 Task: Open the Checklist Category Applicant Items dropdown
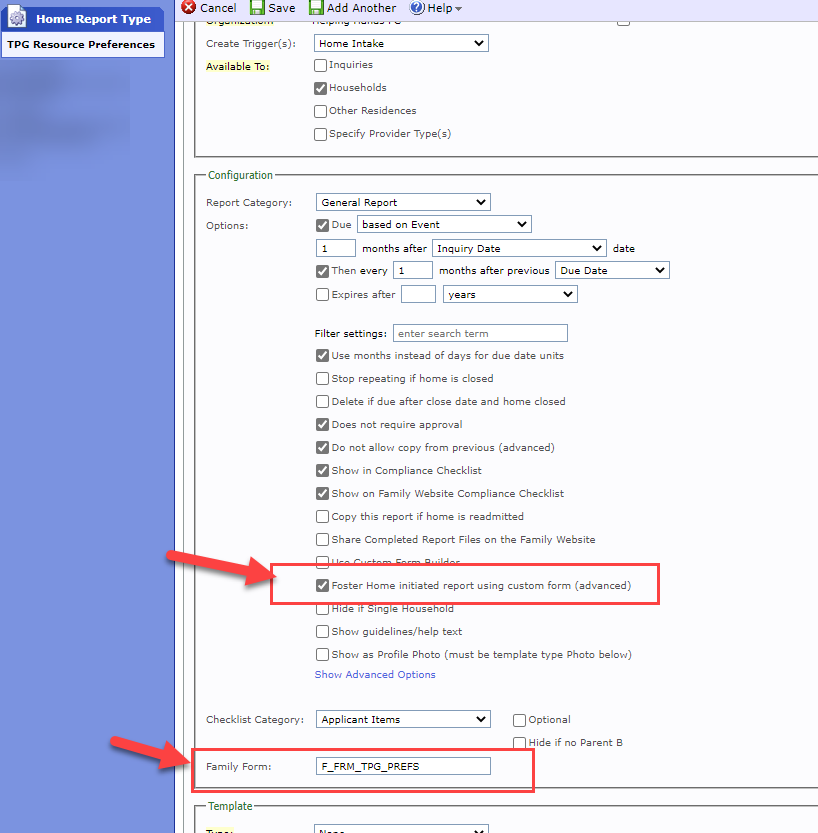(x=403, y=719)
